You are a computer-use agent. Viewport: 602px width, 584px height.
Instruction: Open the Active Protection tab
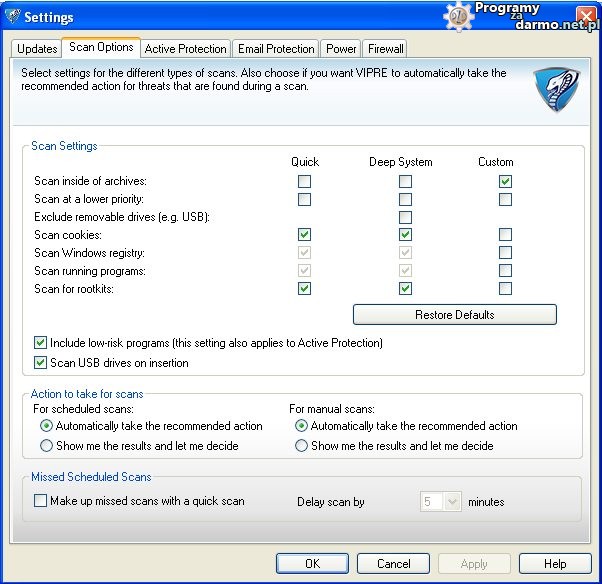pos(185,49)
